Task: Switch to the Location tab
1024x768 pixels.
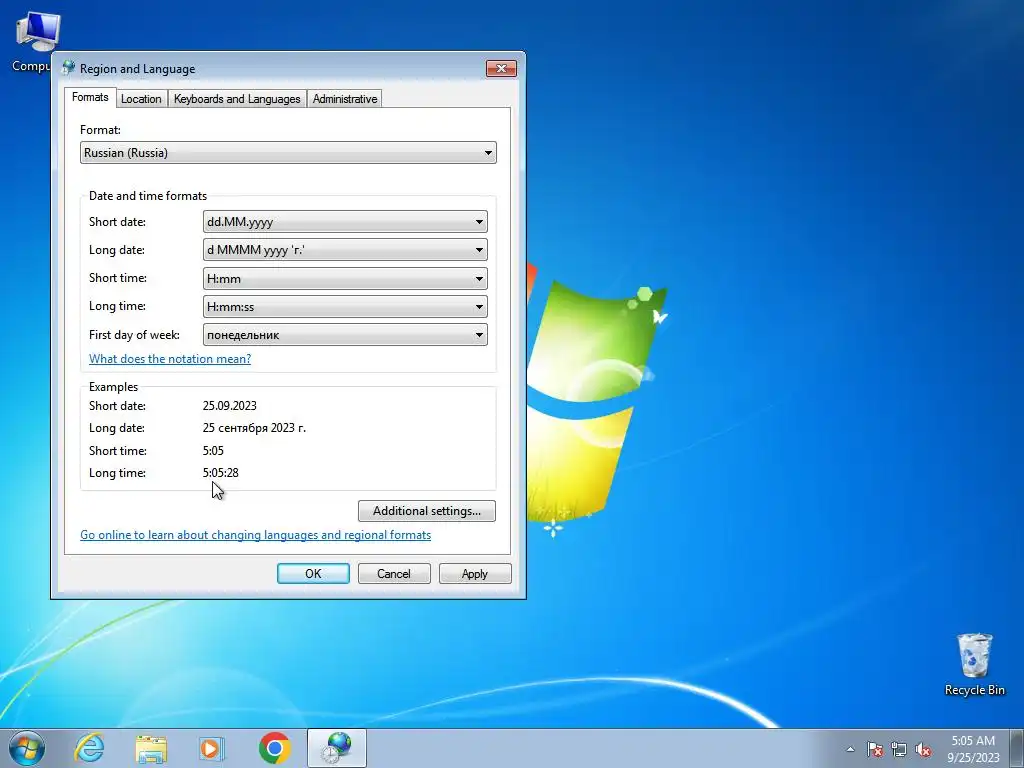Action: [x=141, y=99]
